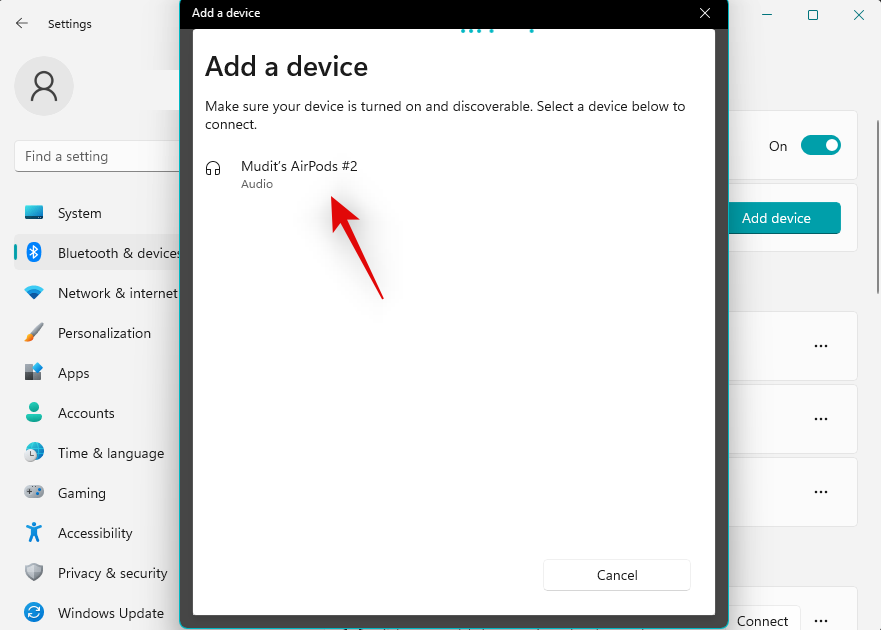Click the Time & language globe clock icon
The image size is (881, 630).
pyautogui.click(x=34, y=452)
